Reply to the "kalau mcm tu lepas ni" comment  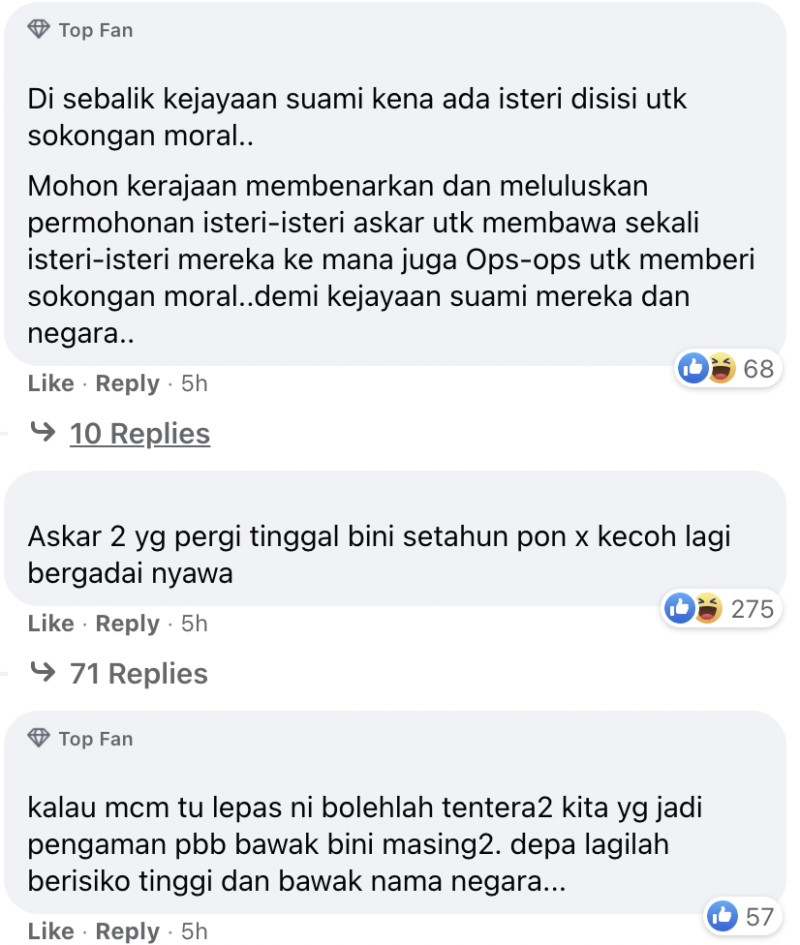click(127, 932)
